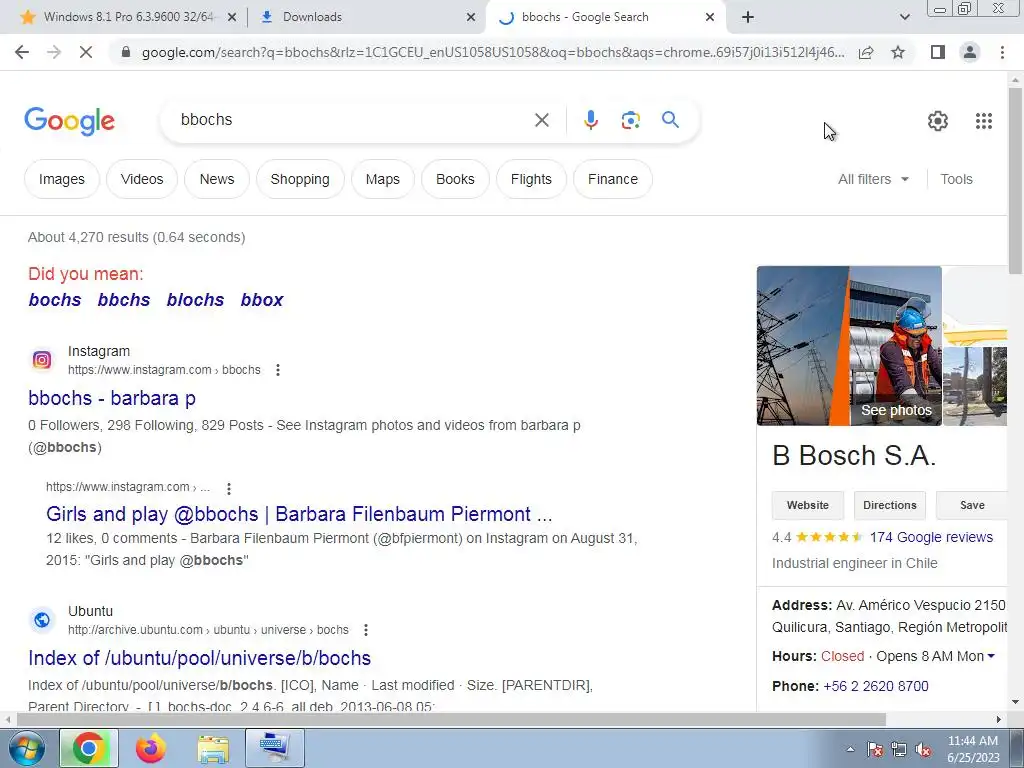Close the Downloads tab
The width and height of the screenshot is (1024, 768).
471,18
